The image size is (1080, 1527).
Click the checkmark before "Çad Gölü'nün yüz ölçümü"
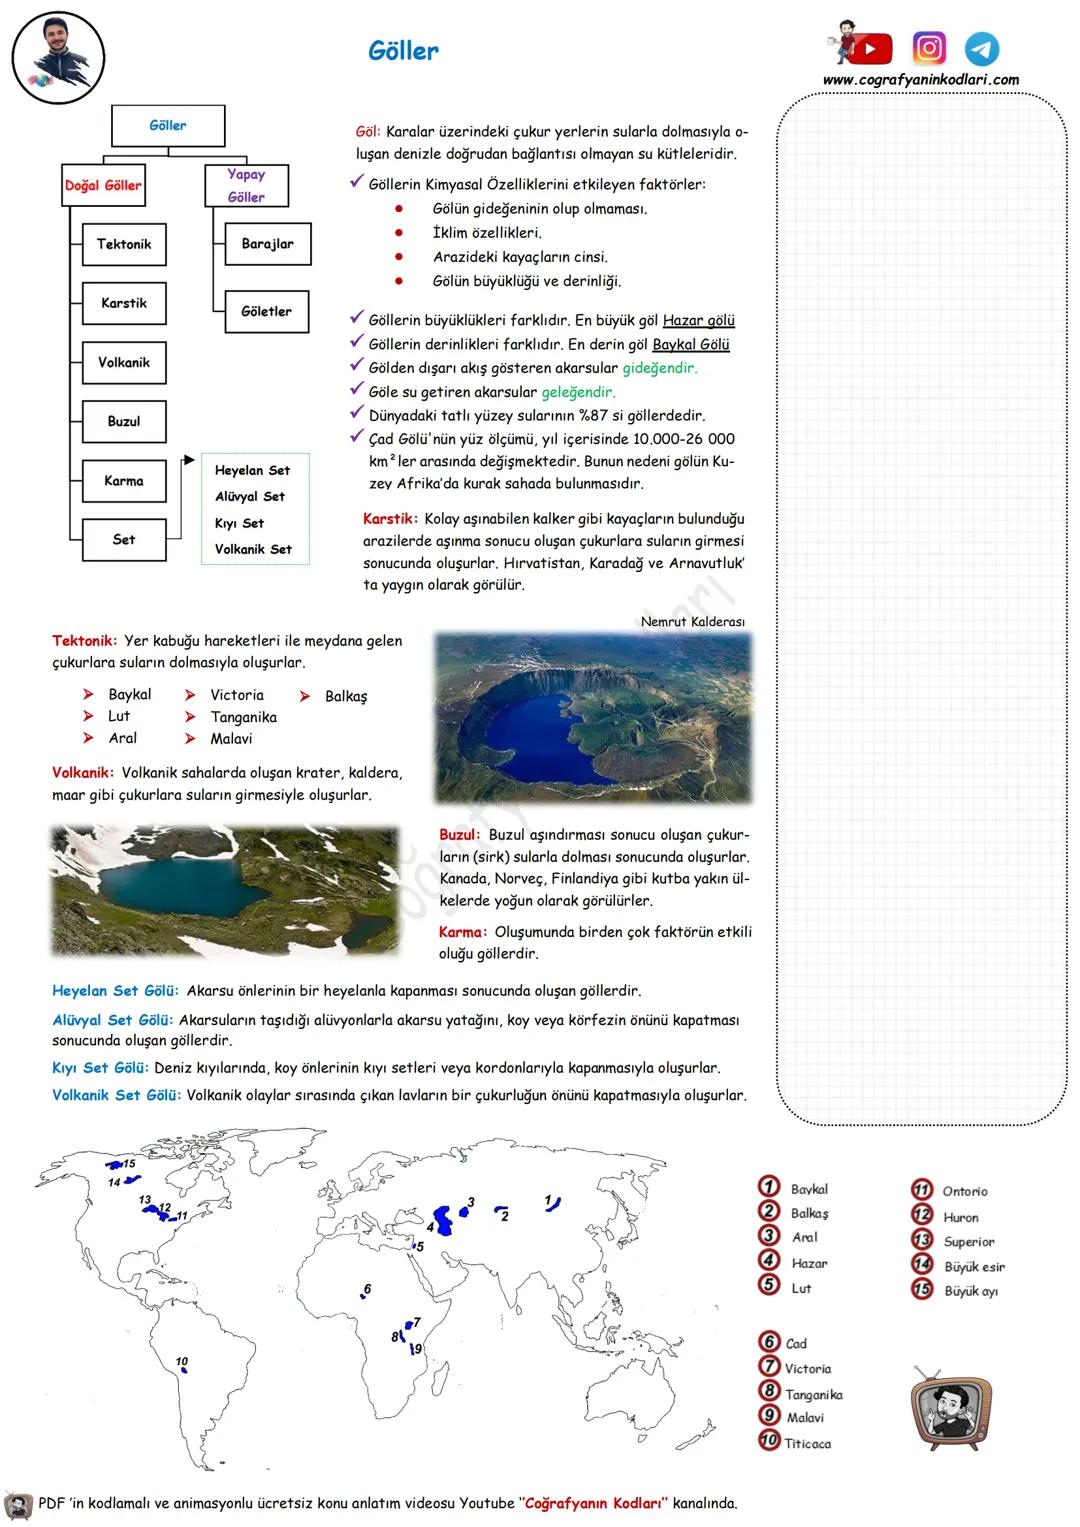pos(356,437)
